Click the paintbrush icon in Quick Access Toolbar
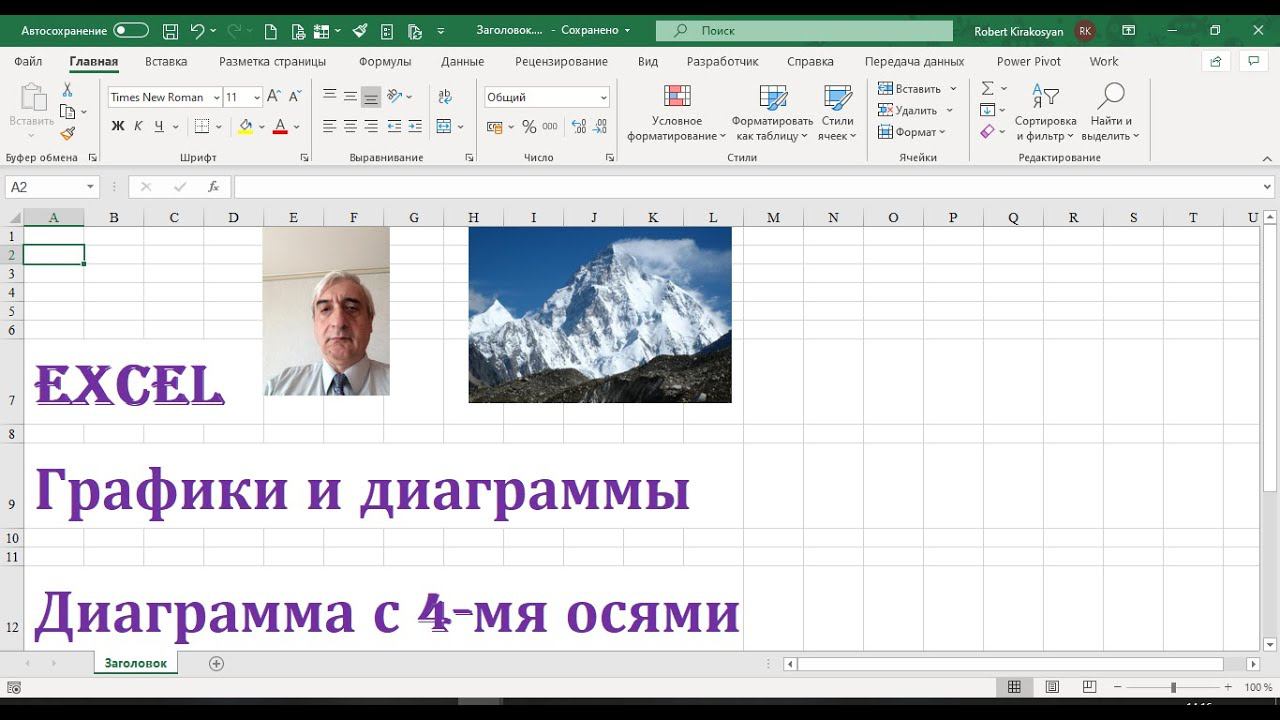 [360, 30]
